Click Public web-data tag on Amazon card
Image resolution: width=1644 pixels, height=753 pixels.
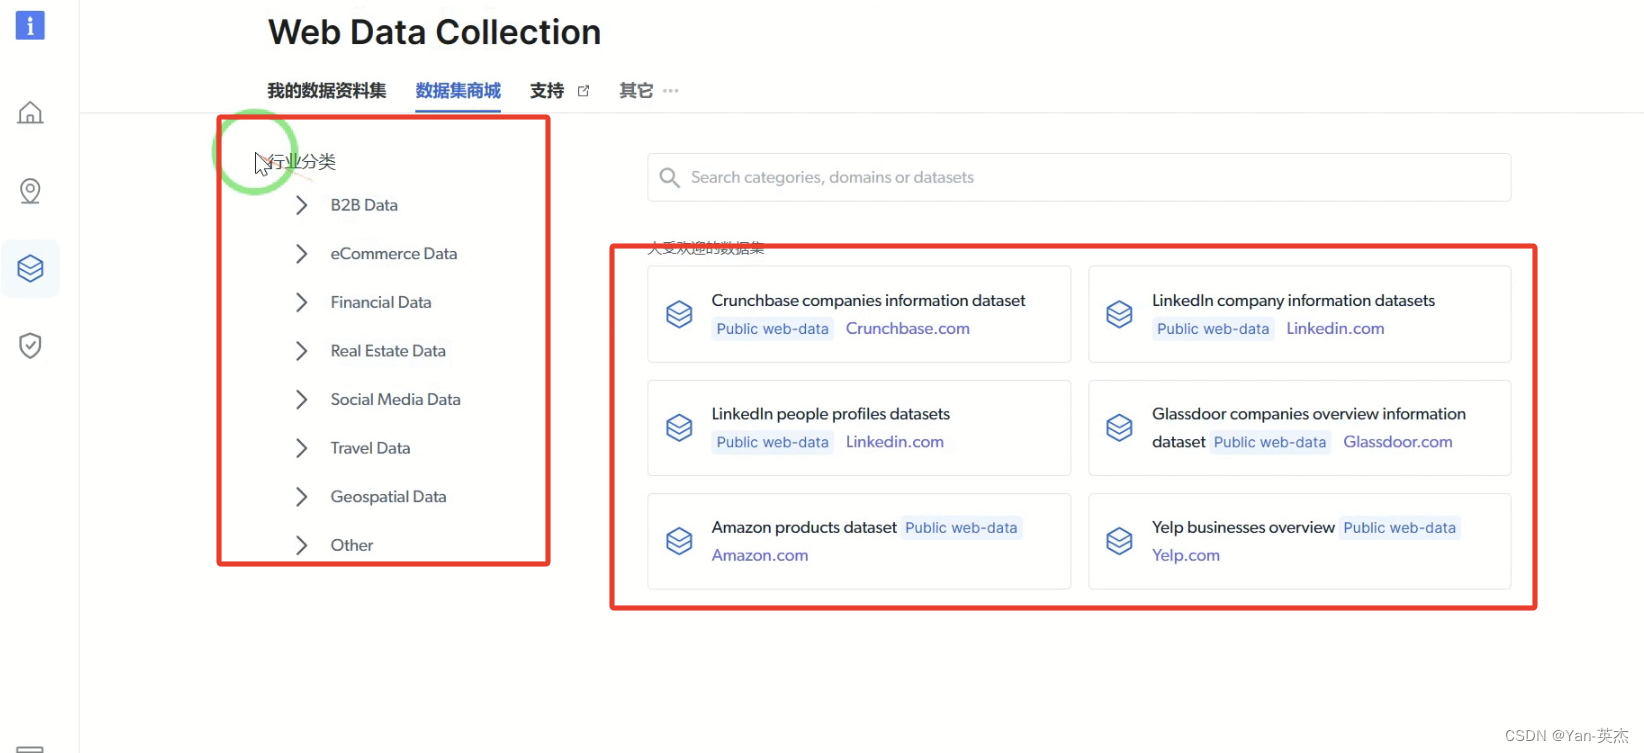pyautogui.click(x=961, y=528)
